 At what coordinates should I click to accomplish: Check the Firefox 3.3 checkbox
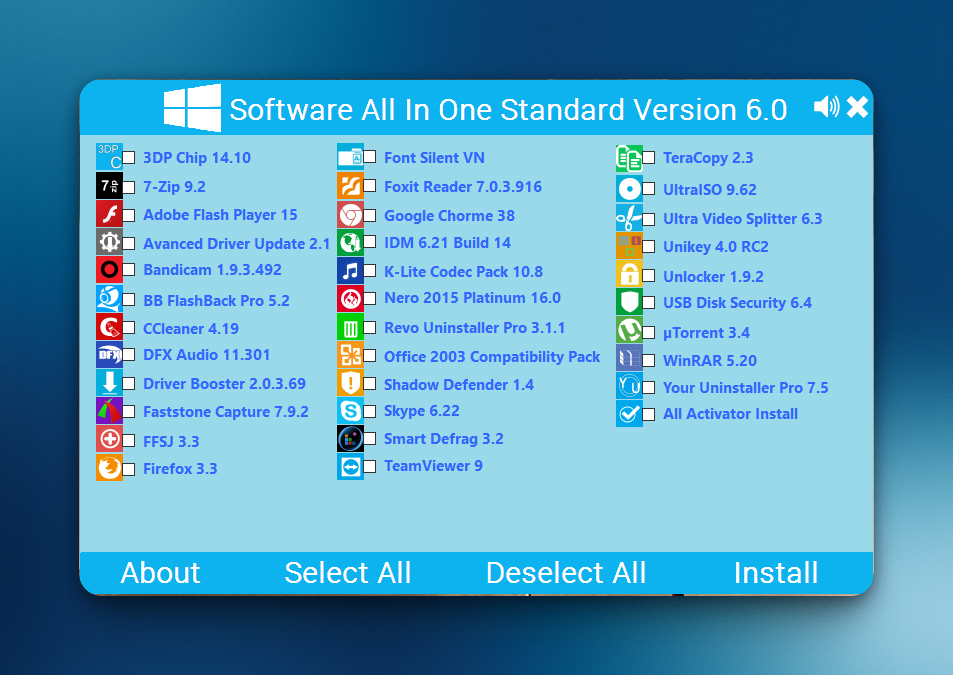coord(129,469)
